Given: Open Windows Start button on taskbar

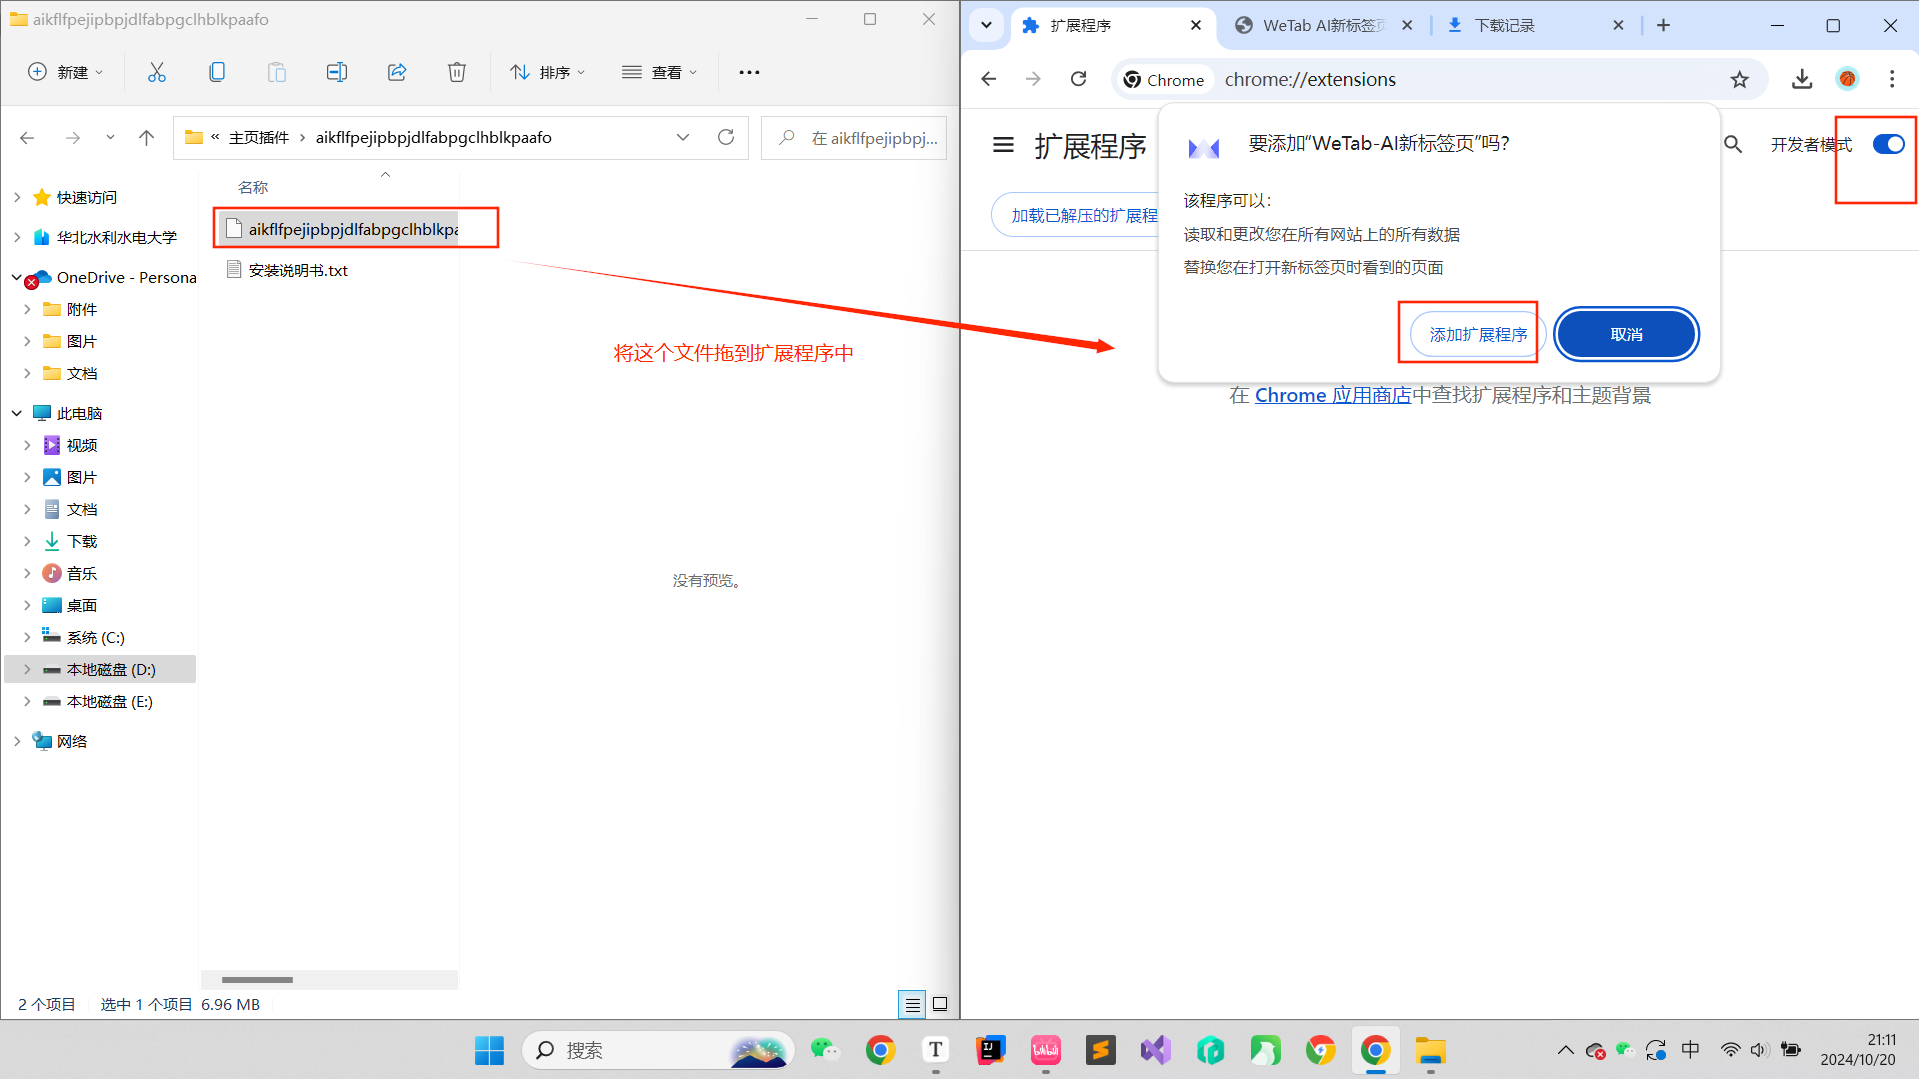Looking at the screenshot, I should tap(489, 1050).
